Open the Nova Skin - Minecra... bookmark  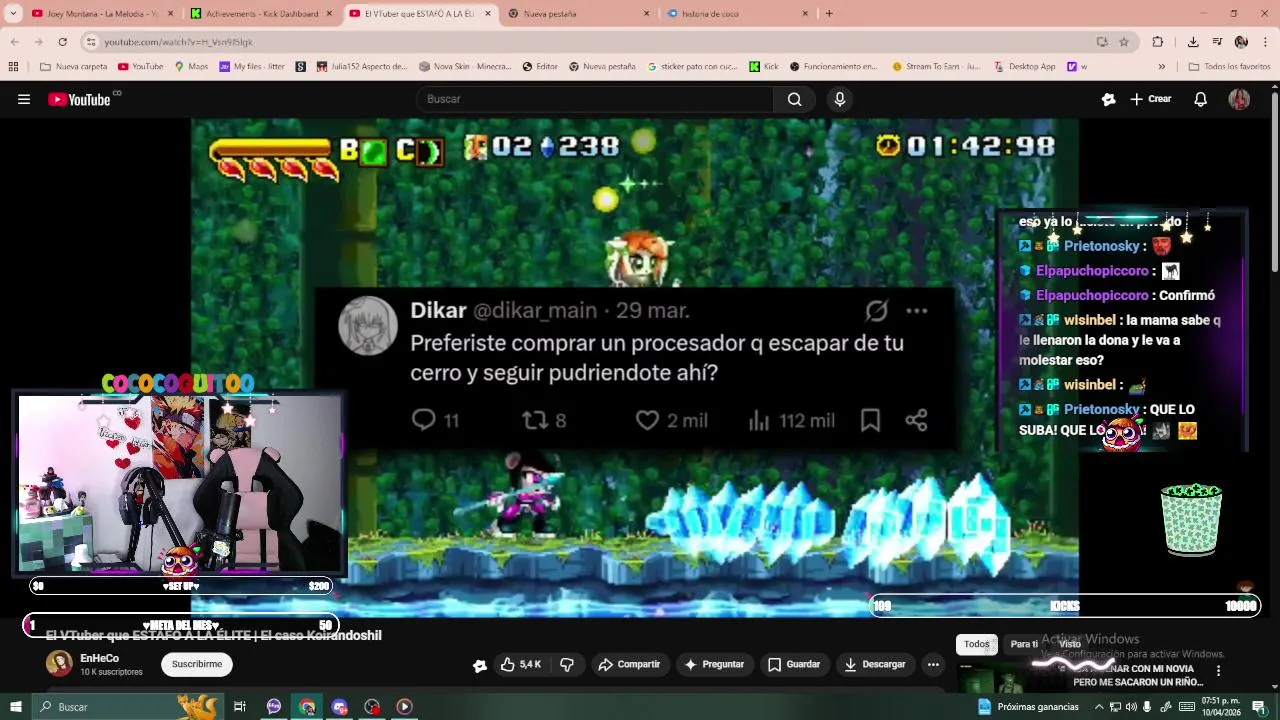click(x=465, y=67)
